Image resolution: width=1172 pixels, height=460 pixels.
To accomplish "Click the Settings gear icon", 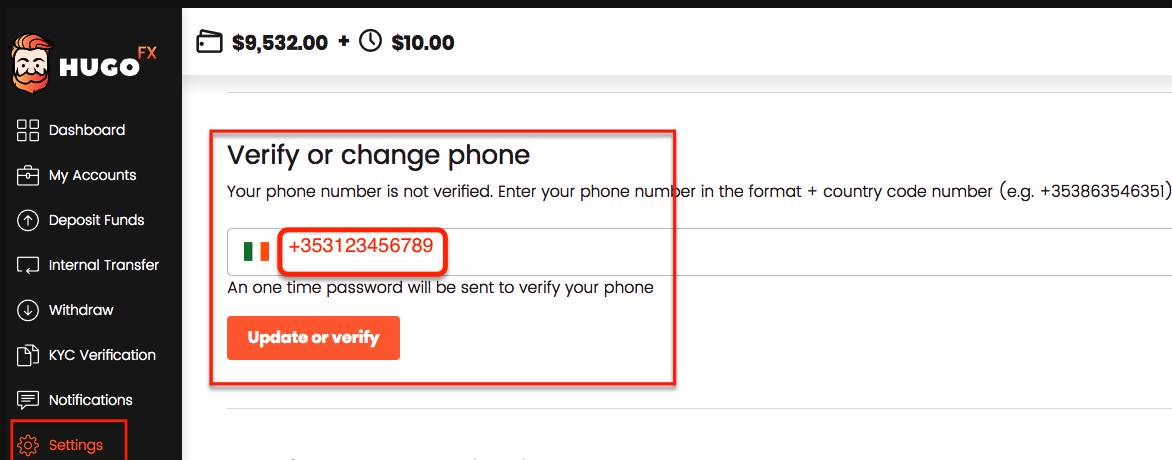I will tap(28, 446).
